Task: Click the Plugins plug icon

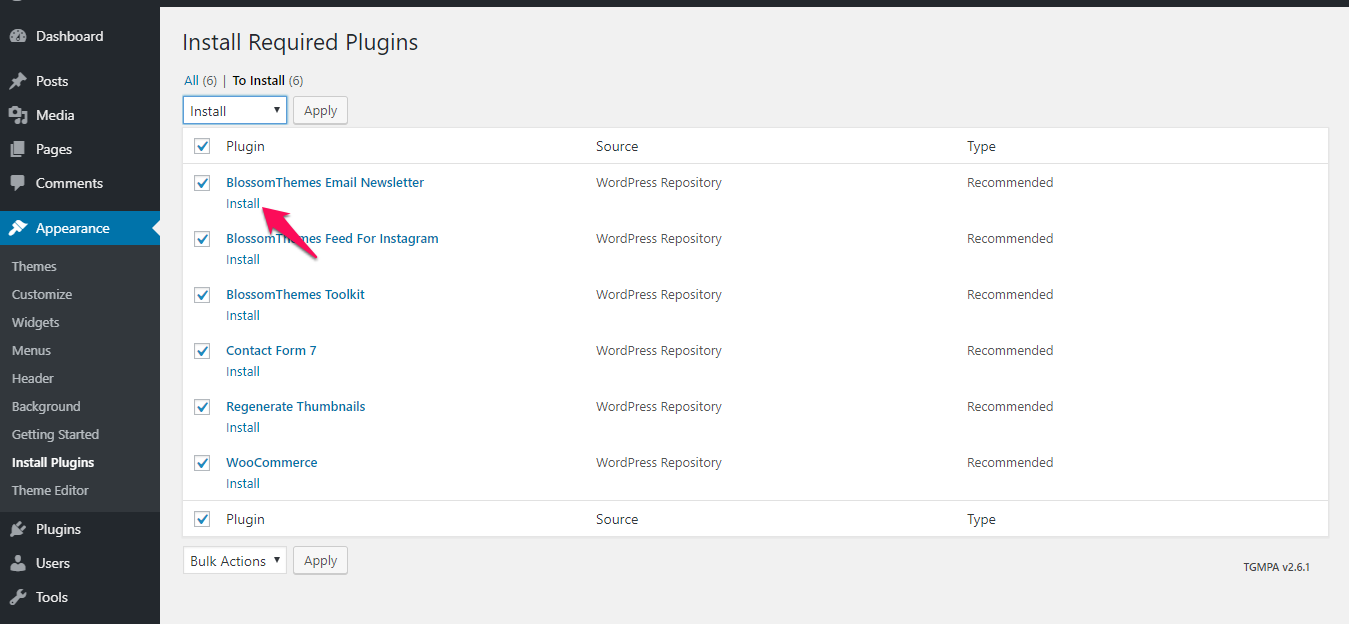Action: pos(18,529)
